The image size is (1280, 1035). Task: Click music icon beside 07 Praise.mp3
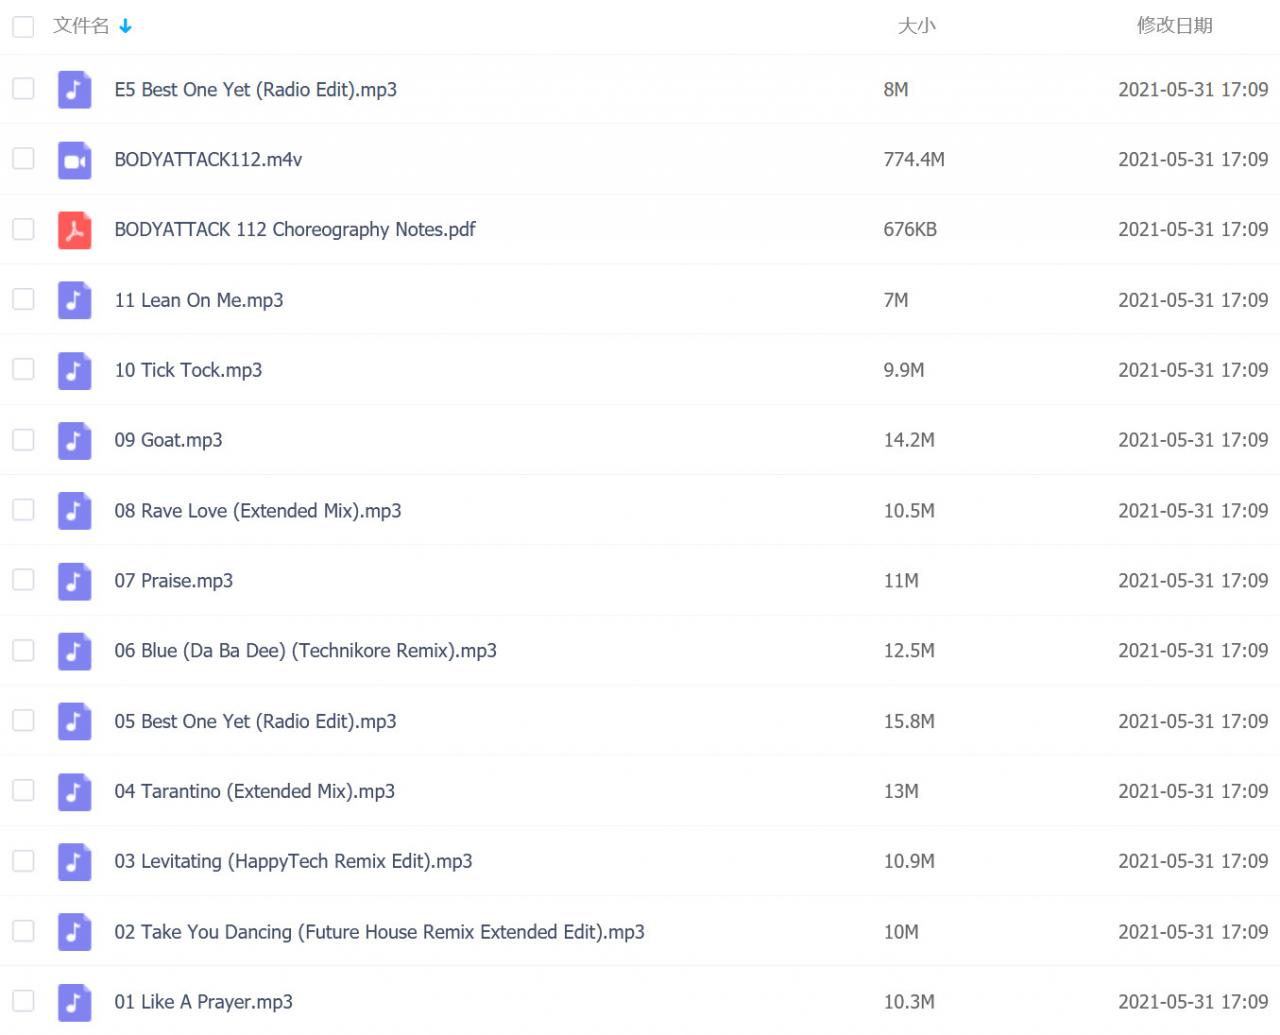pos(74,581)
